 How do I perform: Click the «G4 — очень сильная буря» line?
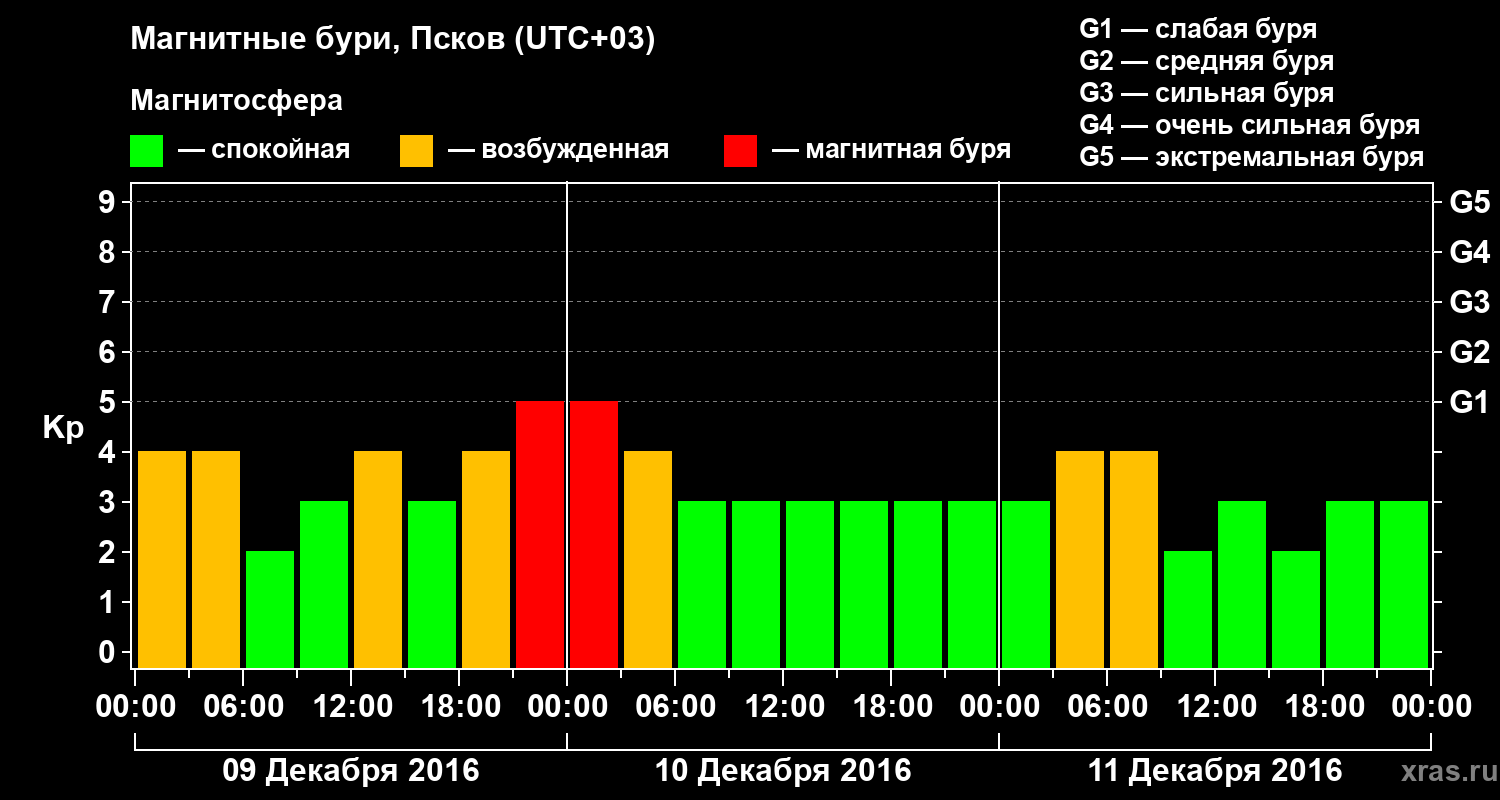click(1250, 125)
